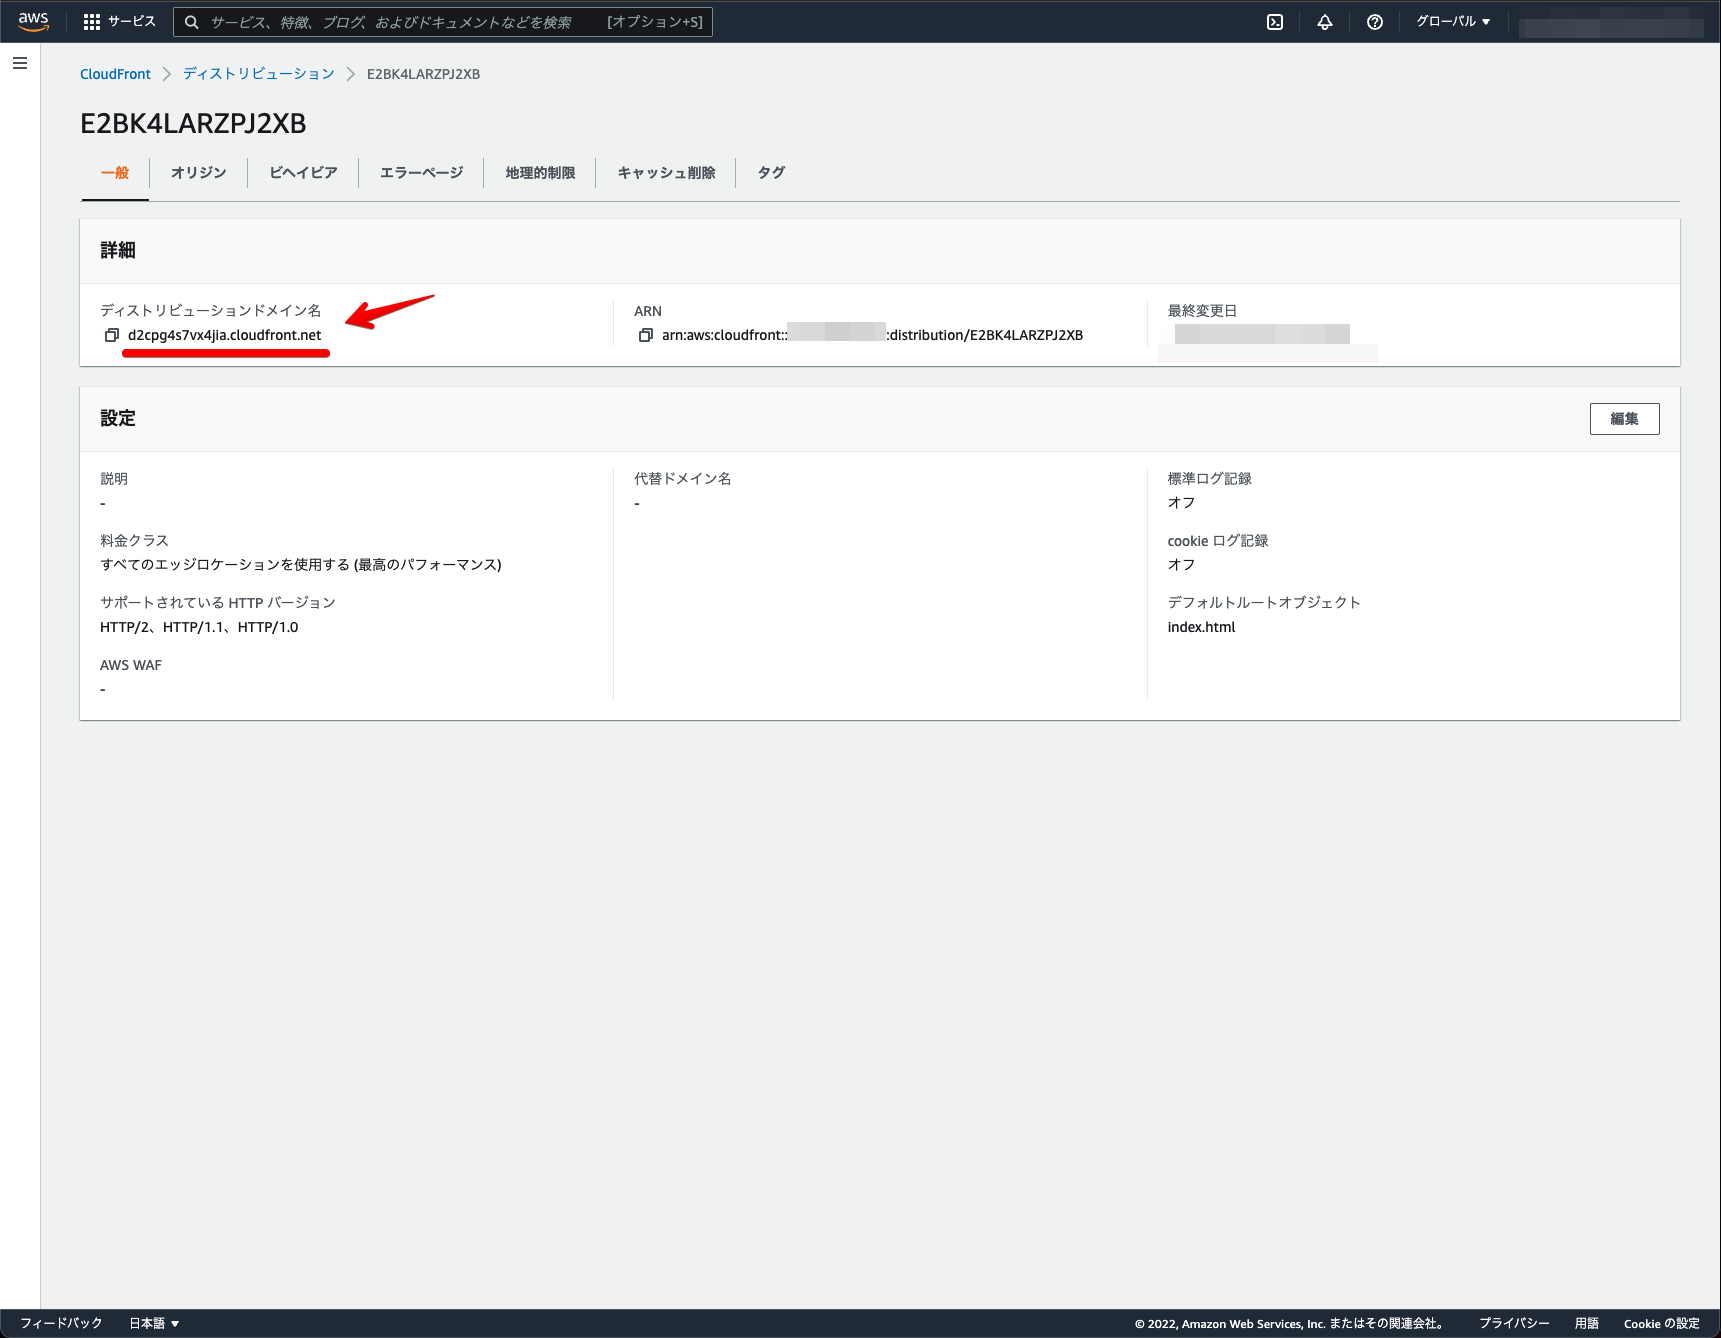Image resolution: width=1721 pixels, height=1338 pixels.
Task: Click the account name menu in header
Action: pyautogui.click(x=1611, y=22)
